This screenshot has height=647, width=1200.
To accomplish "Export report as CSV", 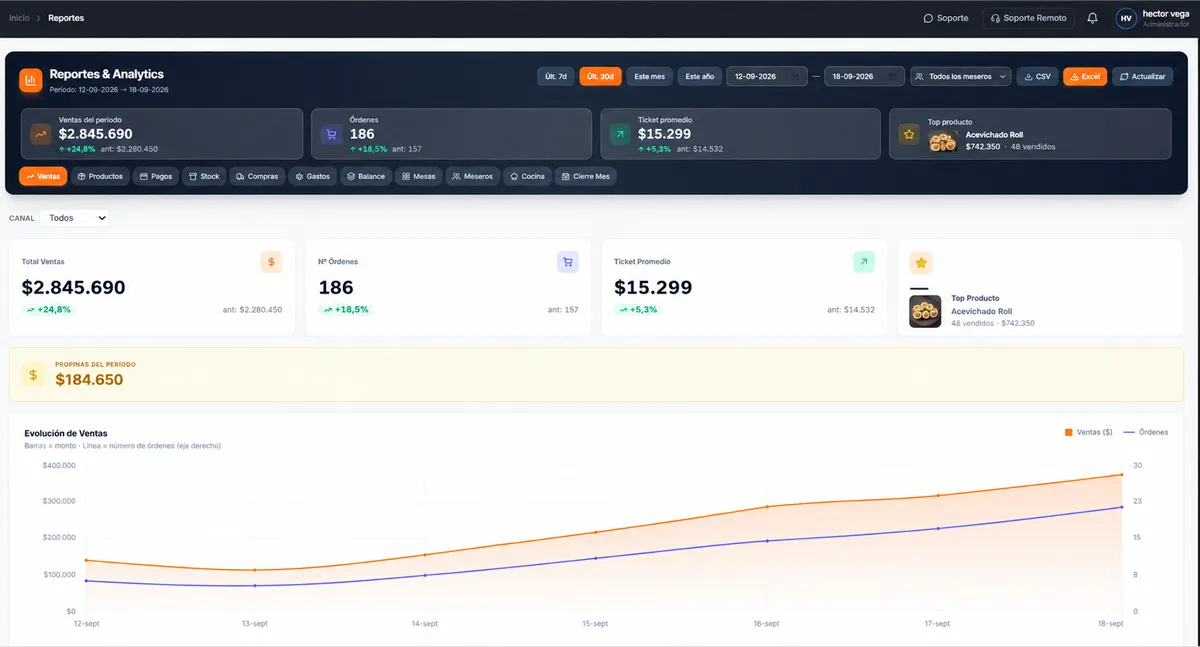I will (1037, 77).
